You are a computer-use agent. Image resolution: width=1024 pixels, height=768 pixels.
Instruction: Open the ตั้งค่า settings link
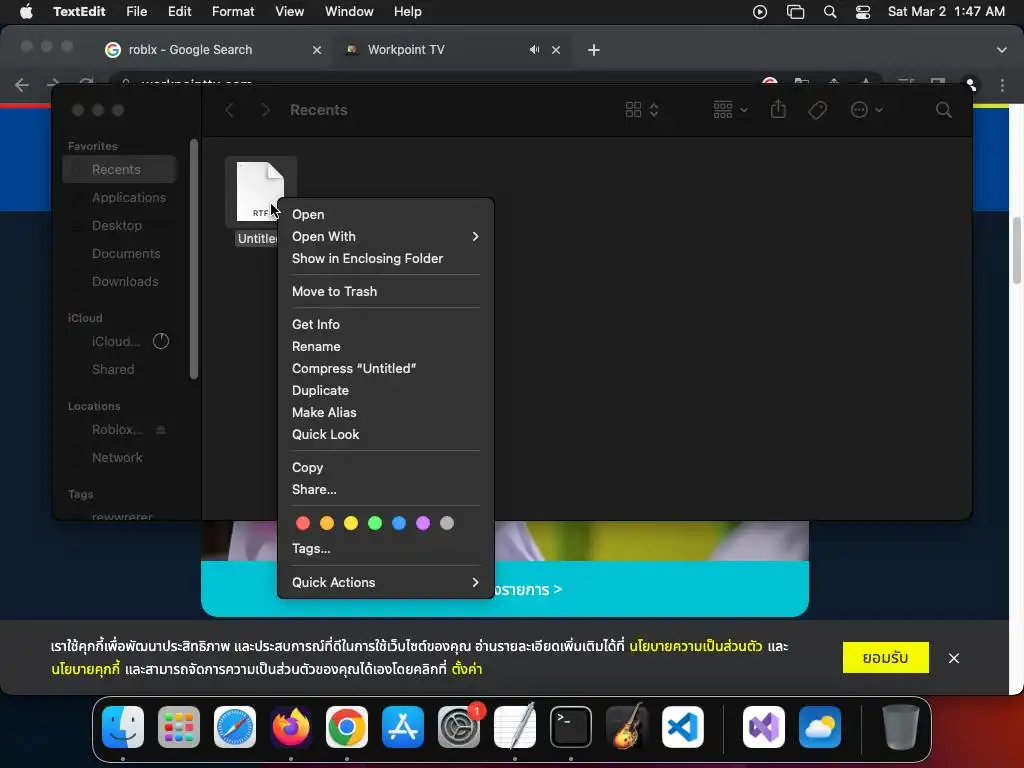click(466, 669)
